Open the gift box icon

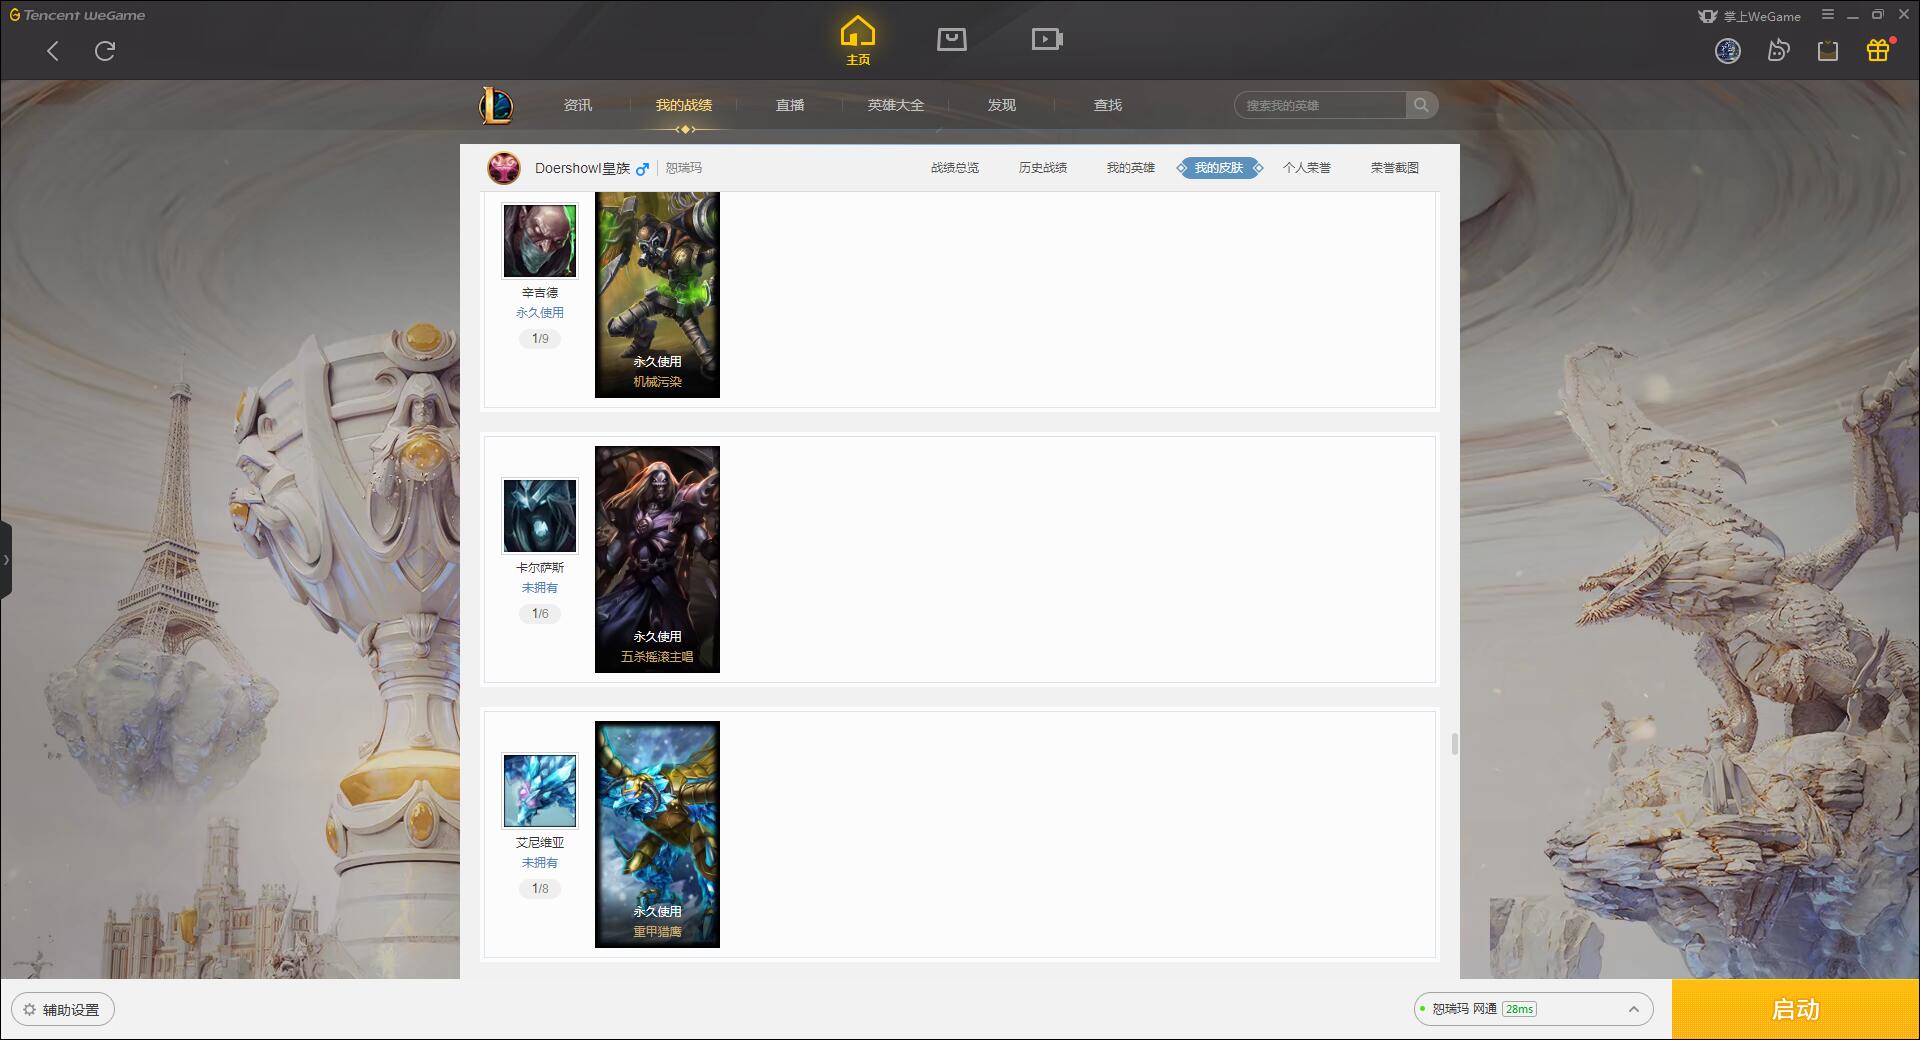tap(1878, 50)
